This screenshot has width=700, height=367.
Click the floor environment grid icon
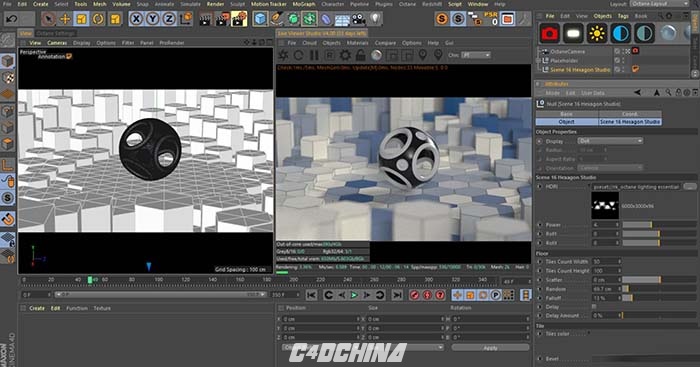(342, 19)
